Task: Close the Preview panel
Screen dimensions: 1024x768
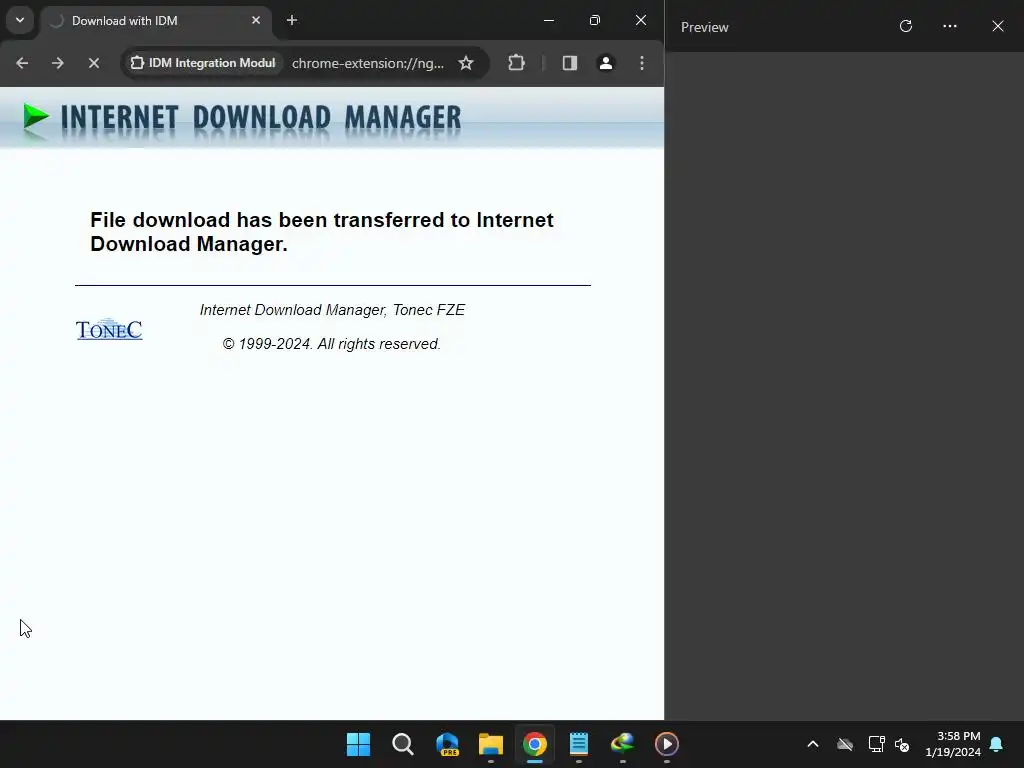Action: [x=997, y=26]
